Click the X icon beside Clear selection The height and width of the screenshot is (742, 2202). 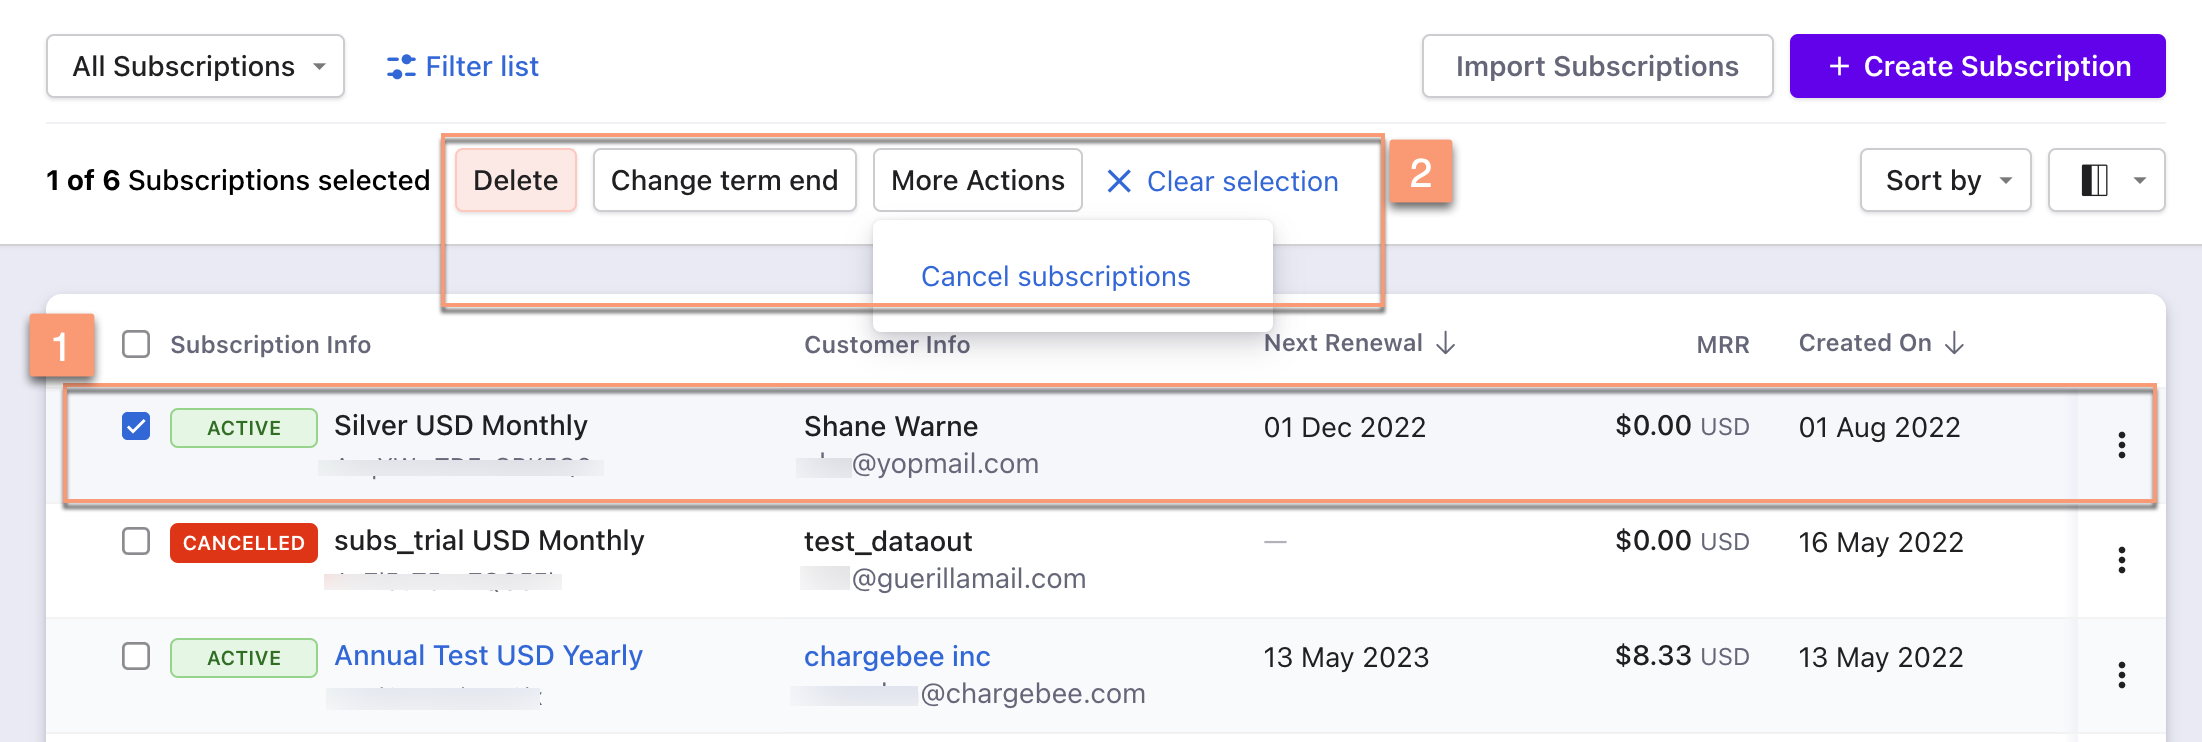click(x=1119, y=181)
